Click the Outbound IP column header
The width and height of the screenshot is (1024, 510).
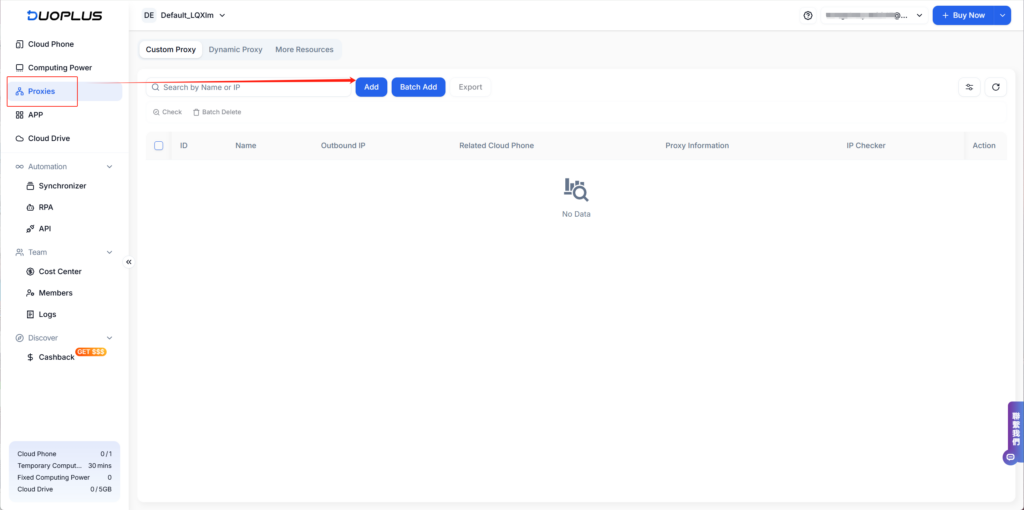pos(343,146)
